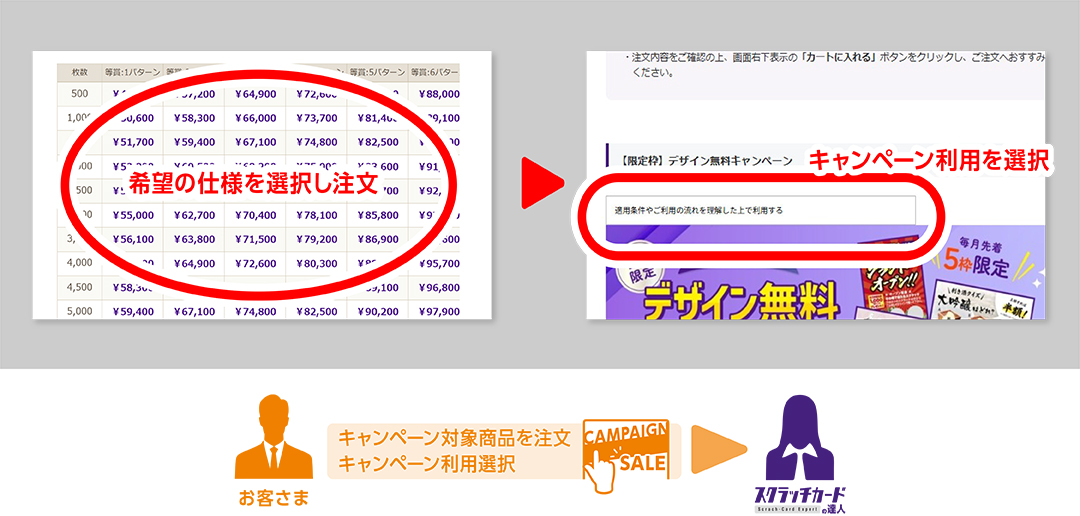The image size is (1080, 516).
Task: Click the 等賞:5パターン column header
Action: pos(378,72)
